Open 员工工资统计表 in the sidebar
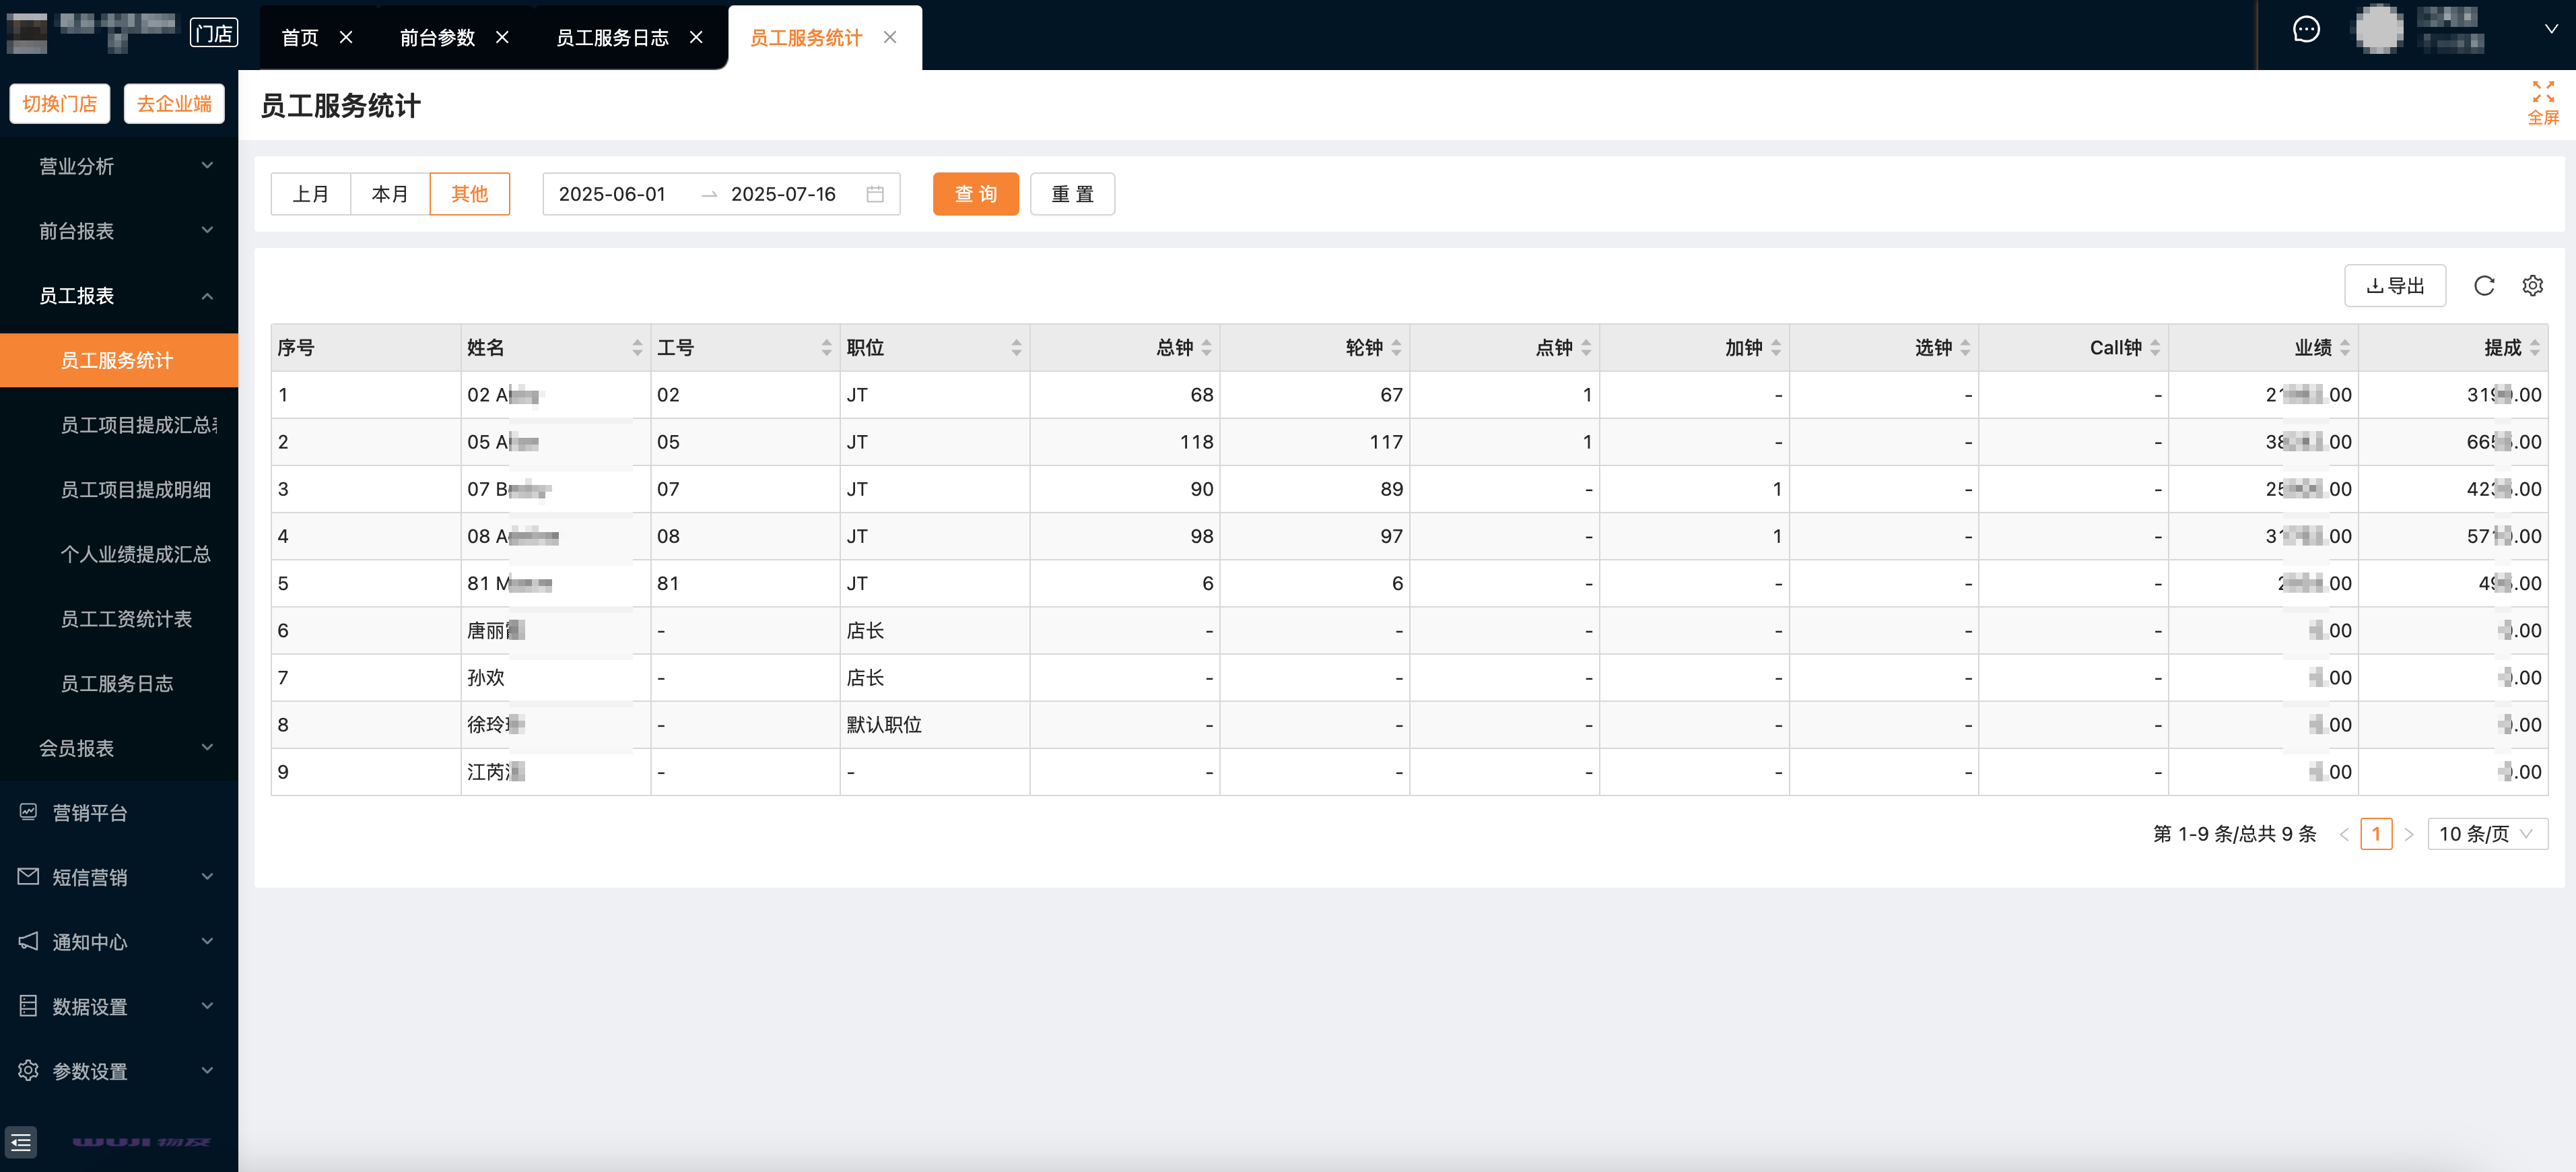 [126, 619]
